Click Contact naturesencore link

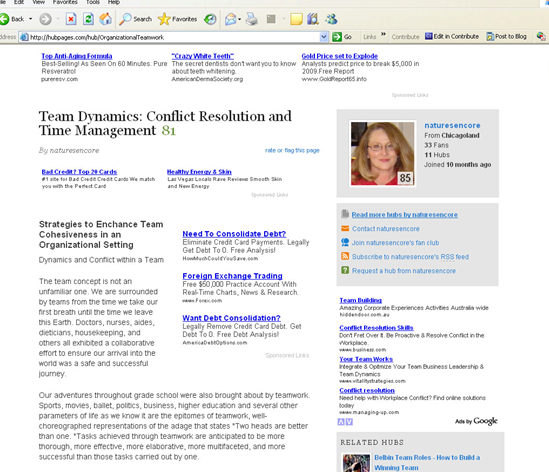pyautogui.click(x=385, y=229)
